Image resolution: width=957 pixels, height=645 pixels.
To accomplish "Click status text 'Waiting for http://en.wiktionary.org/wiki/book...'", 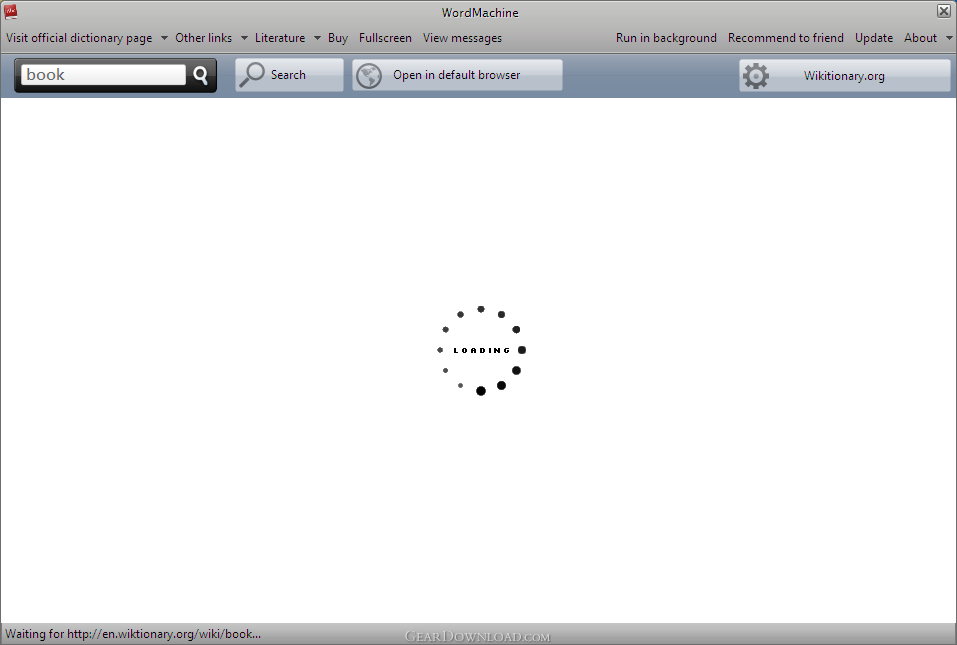I will (133, 634).
